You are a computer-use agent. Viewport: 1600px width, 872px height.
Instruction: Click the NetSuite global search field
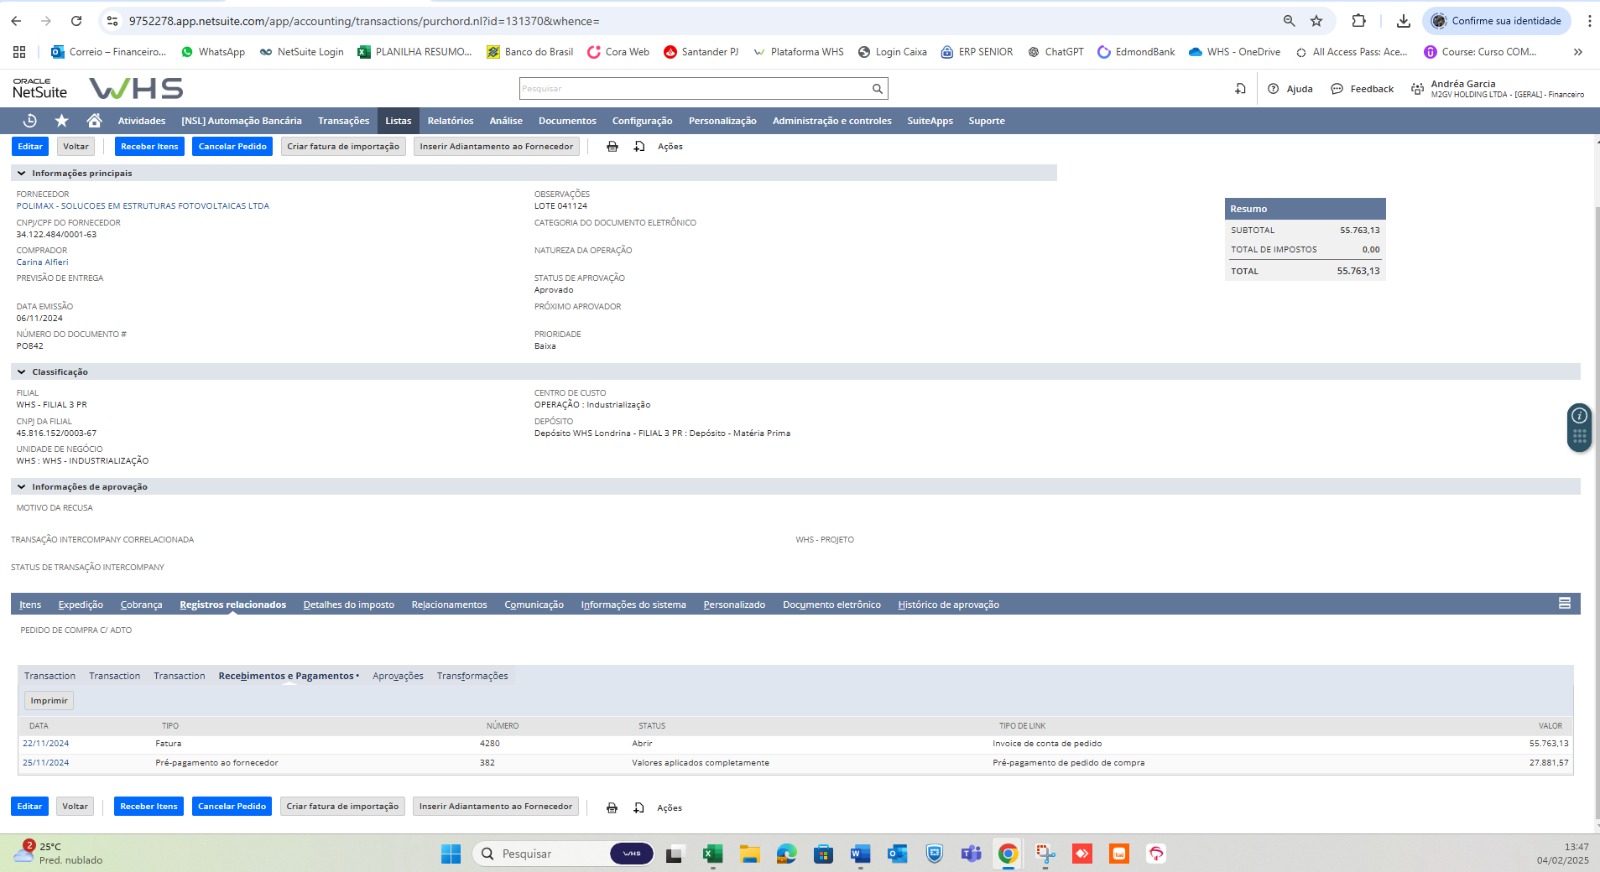694,89
